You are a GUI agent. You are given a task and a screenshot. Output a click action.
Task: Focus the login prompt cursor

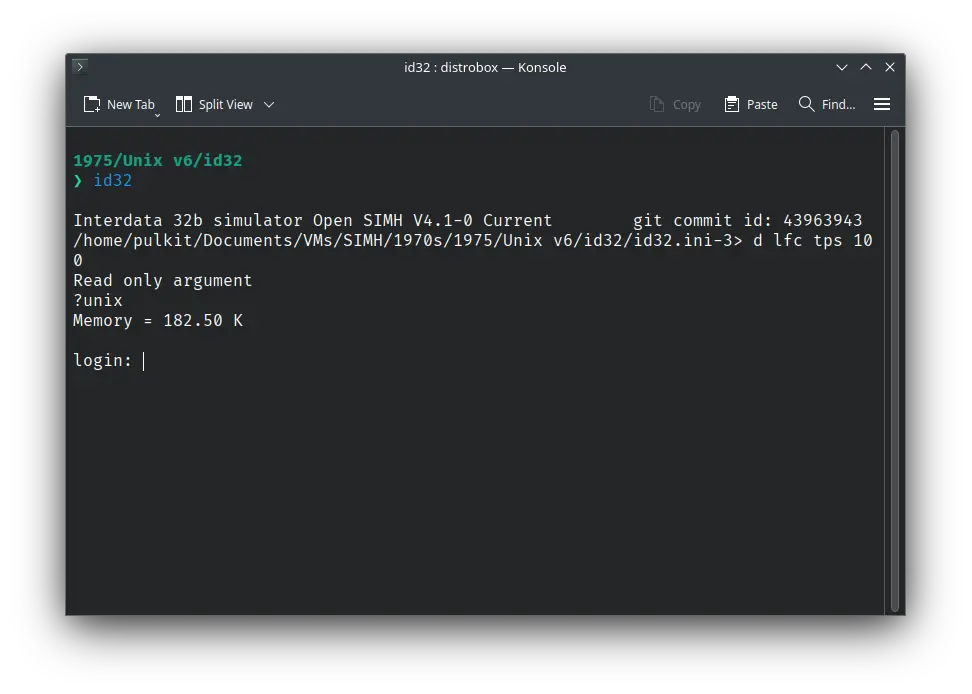click(x=144, y=361)
